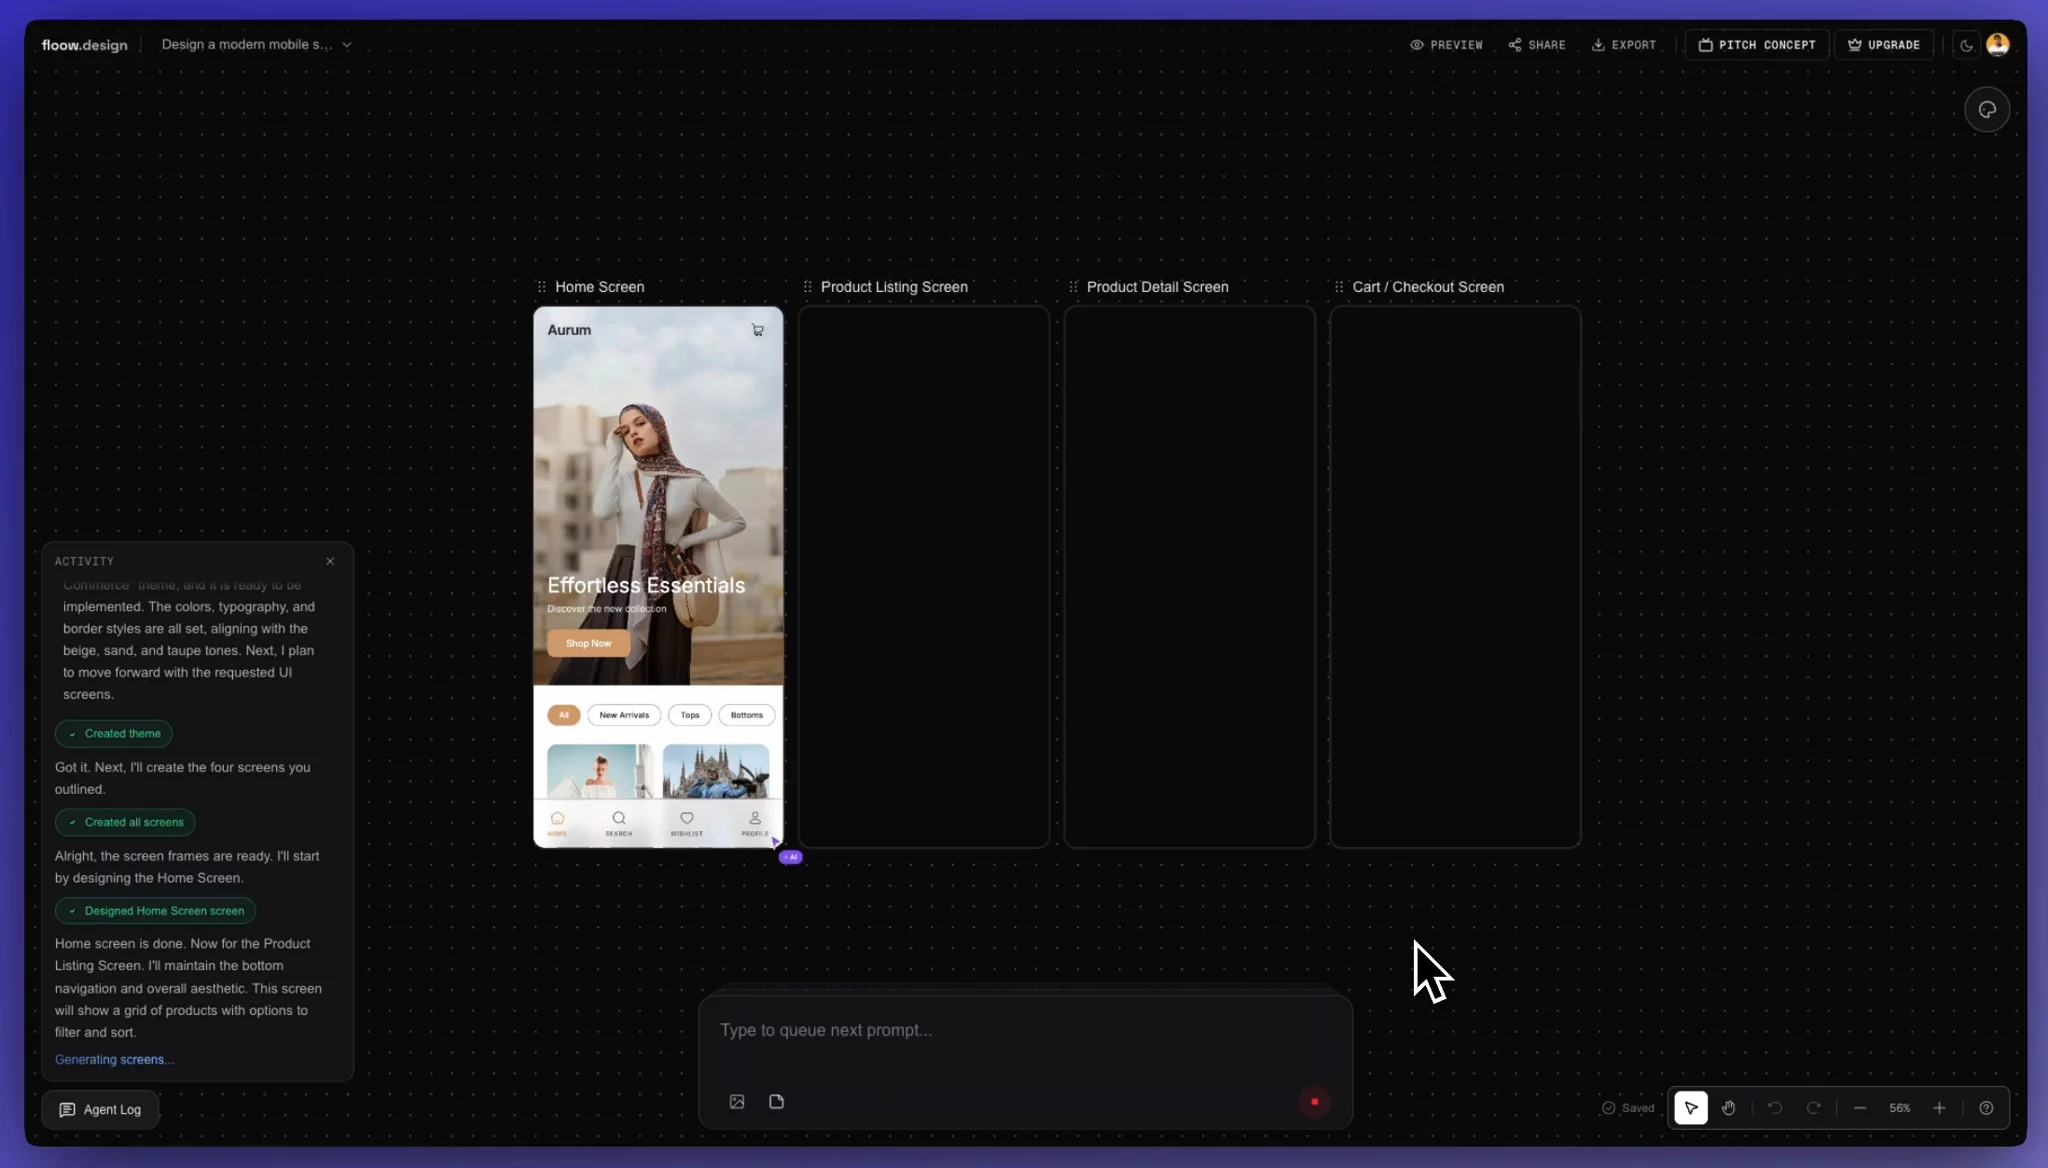Click the 56% zoom level

1900,1108
